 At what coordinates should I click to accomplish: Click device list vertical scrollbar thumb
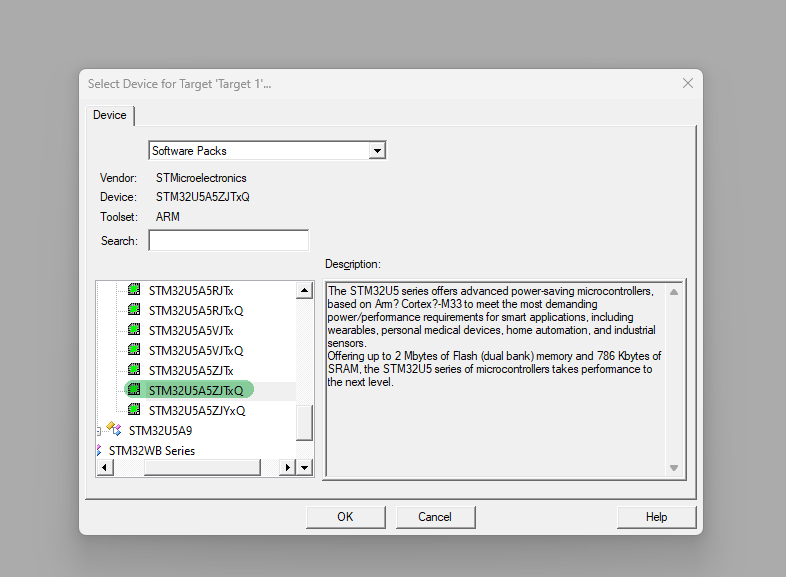pos(304,423)
